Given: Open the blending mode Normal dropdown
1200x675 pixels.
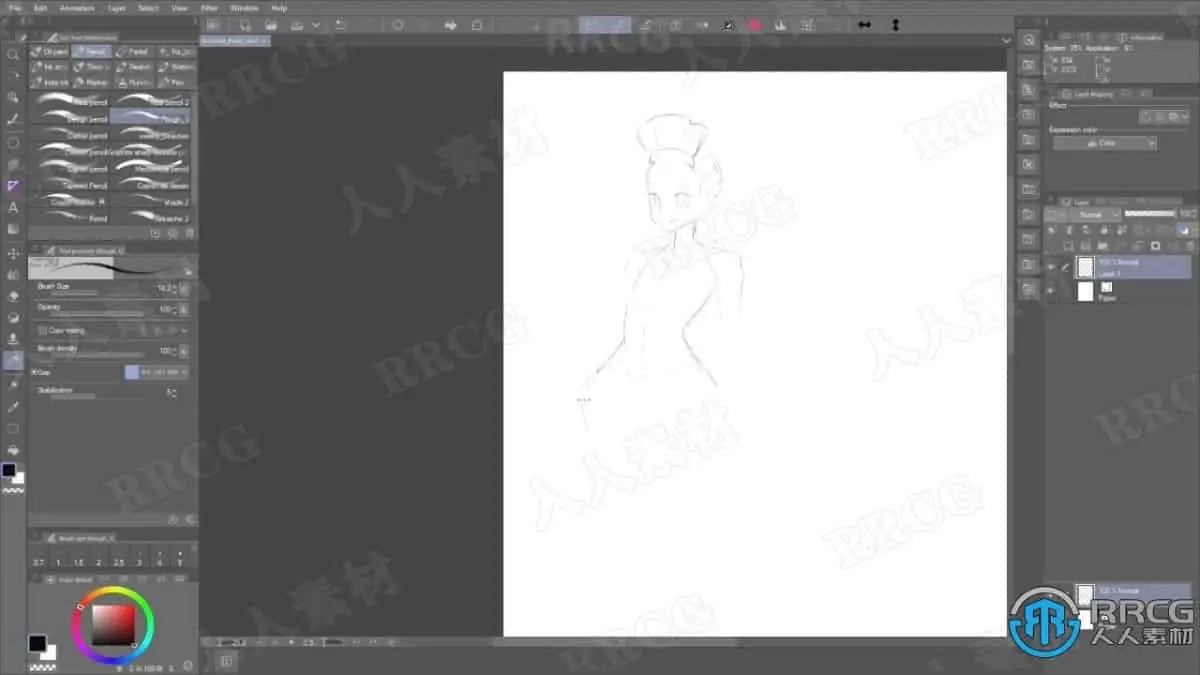Looking at the screenshot, I should coord(1094,214).
